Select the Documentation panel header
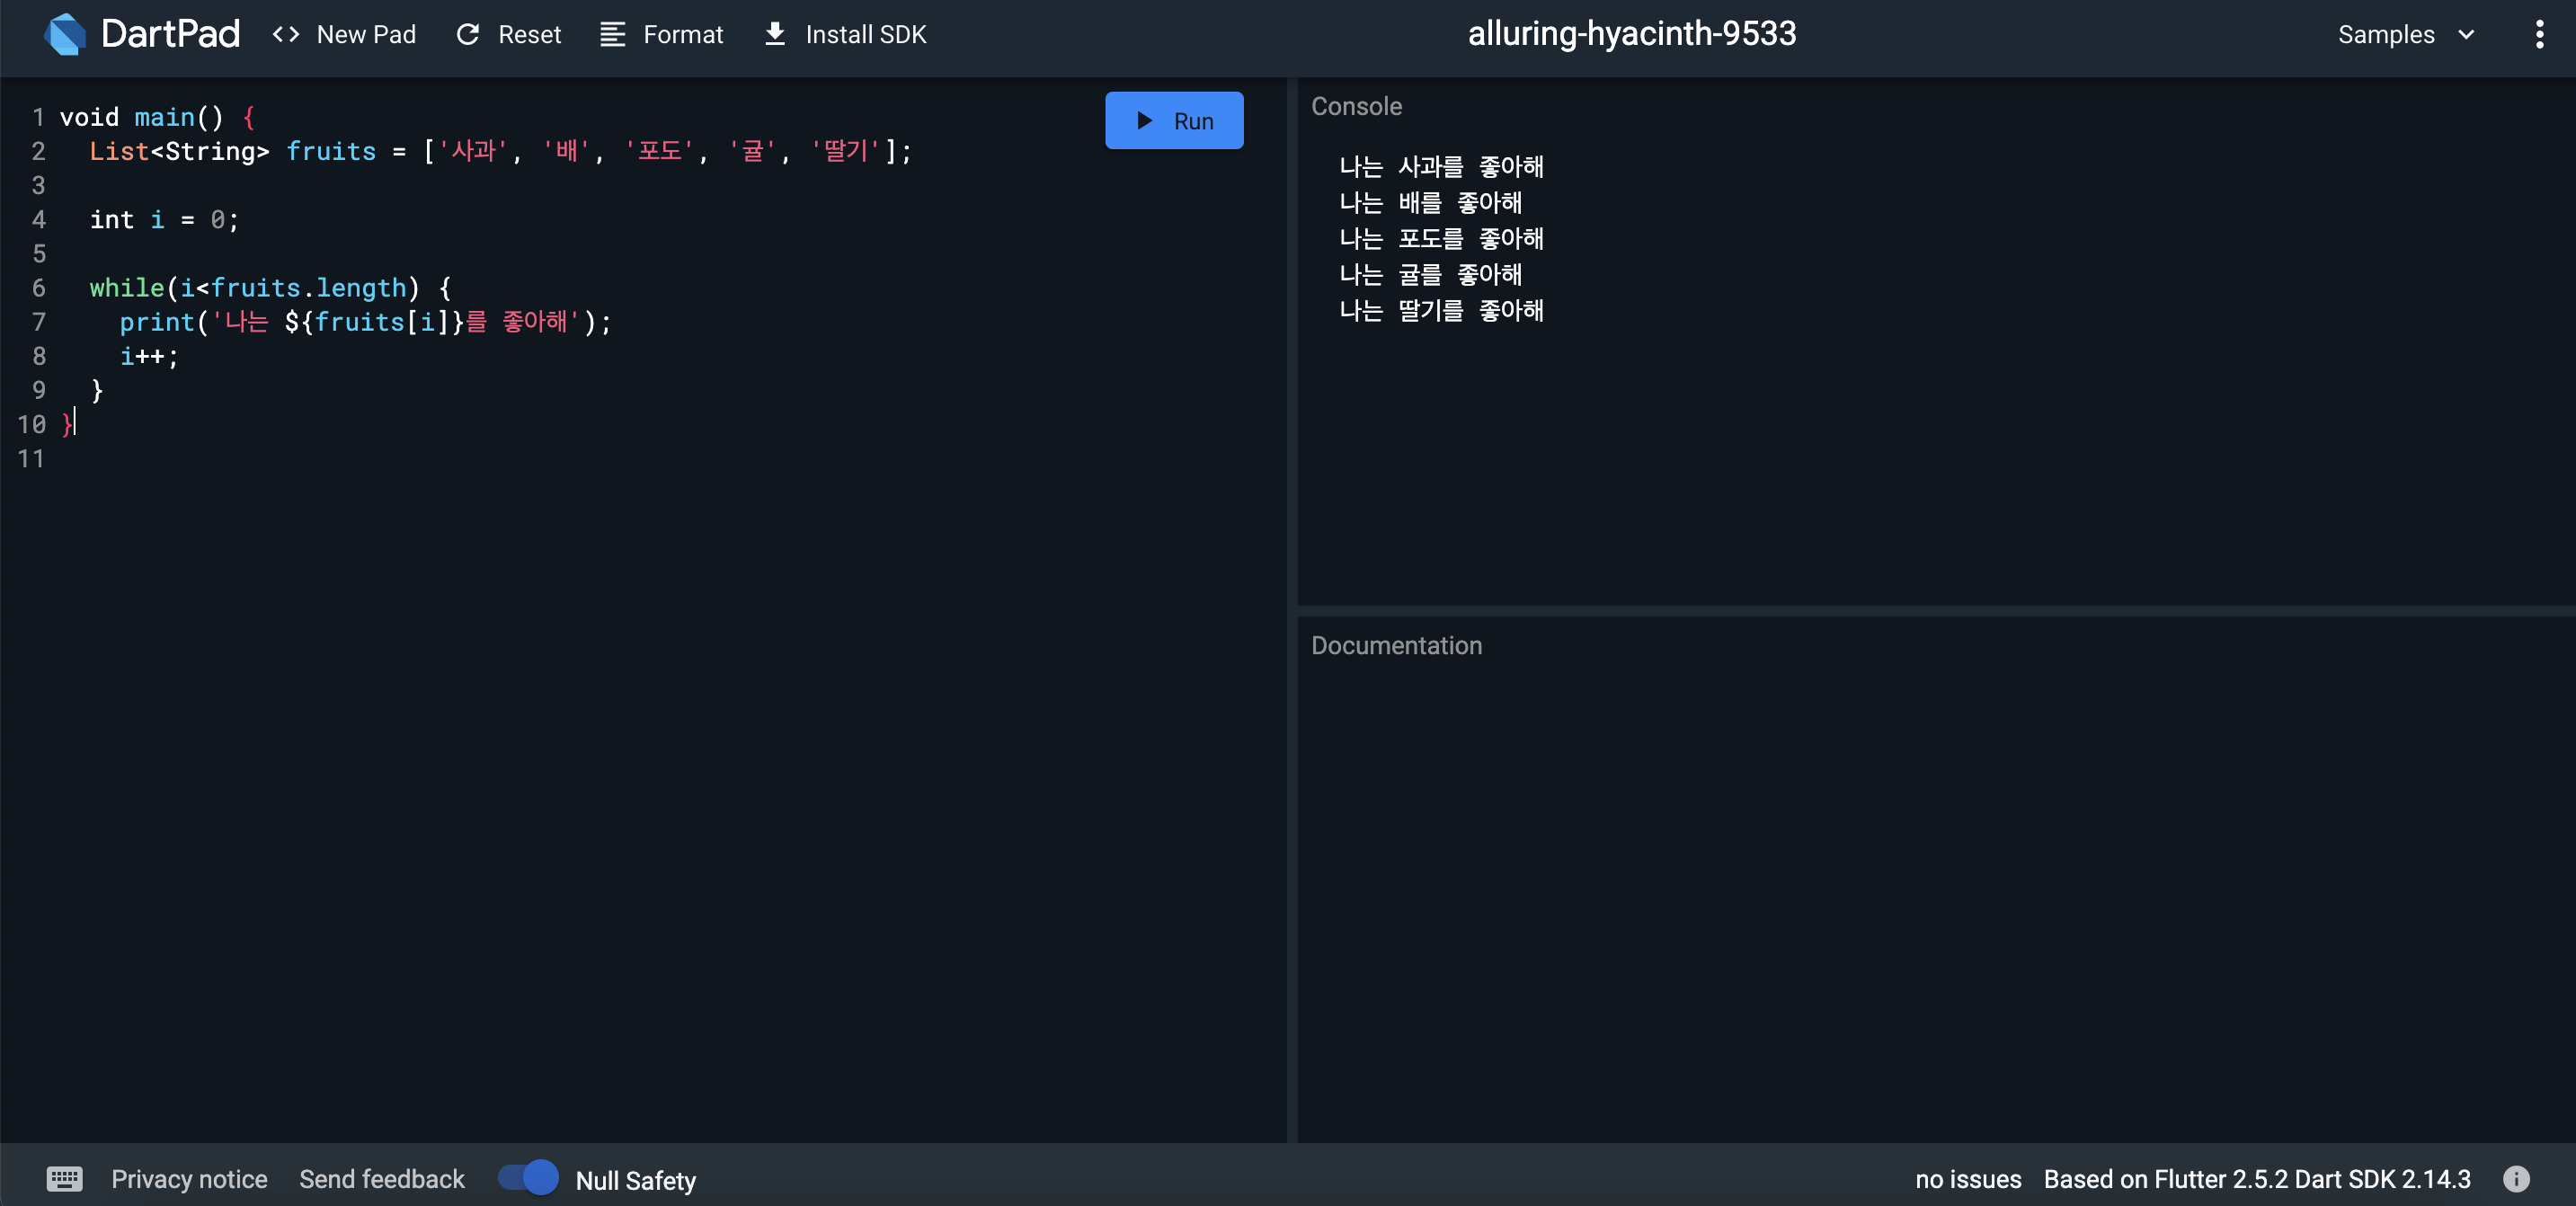Viewport: 2576px width, 1206px height. 1396,645
